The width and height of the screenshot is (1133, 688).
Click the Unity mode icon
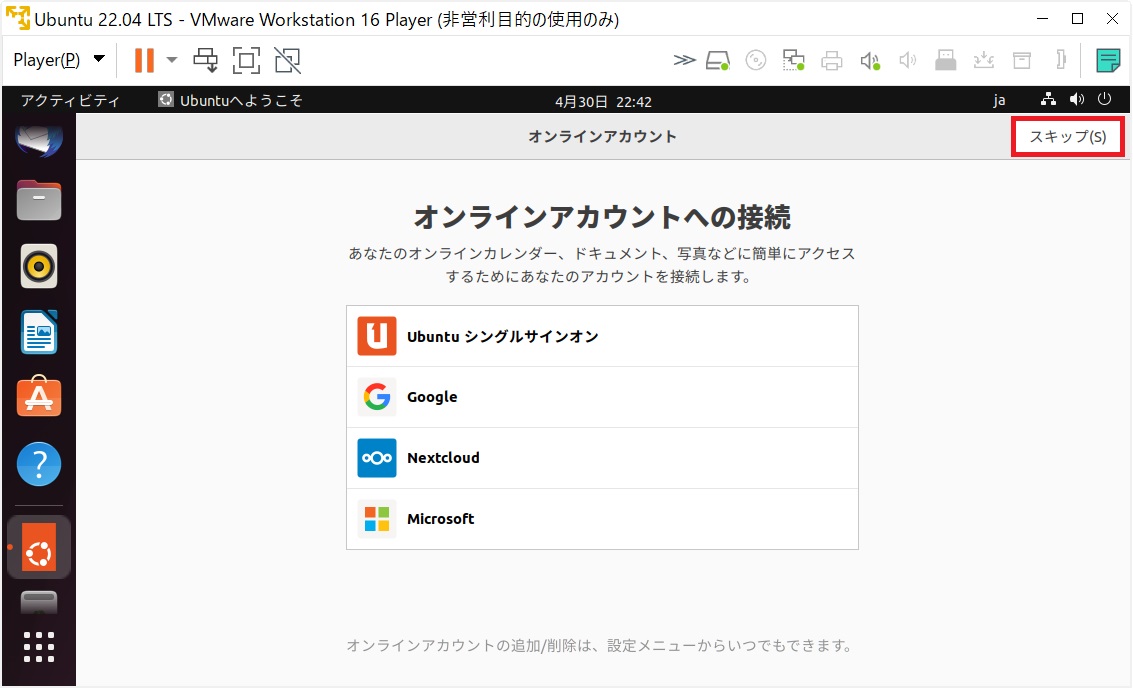[288, 60]
